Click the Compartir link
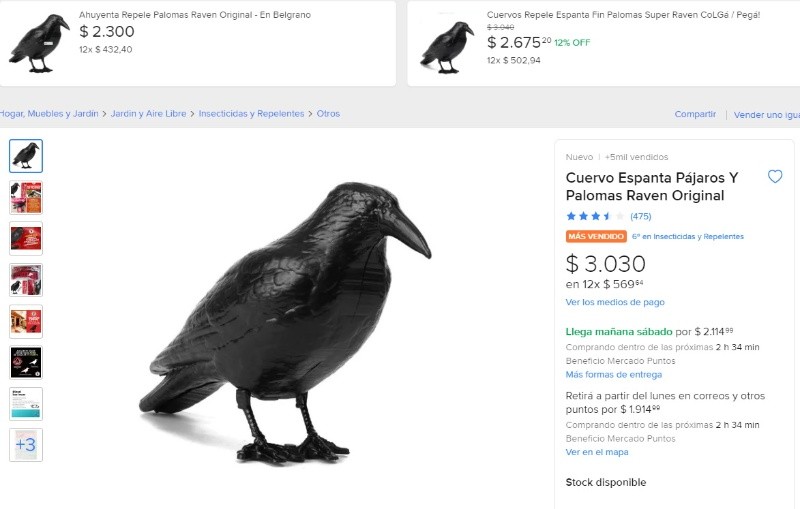Viewport: 800px width, 509px height. (695, 114)
